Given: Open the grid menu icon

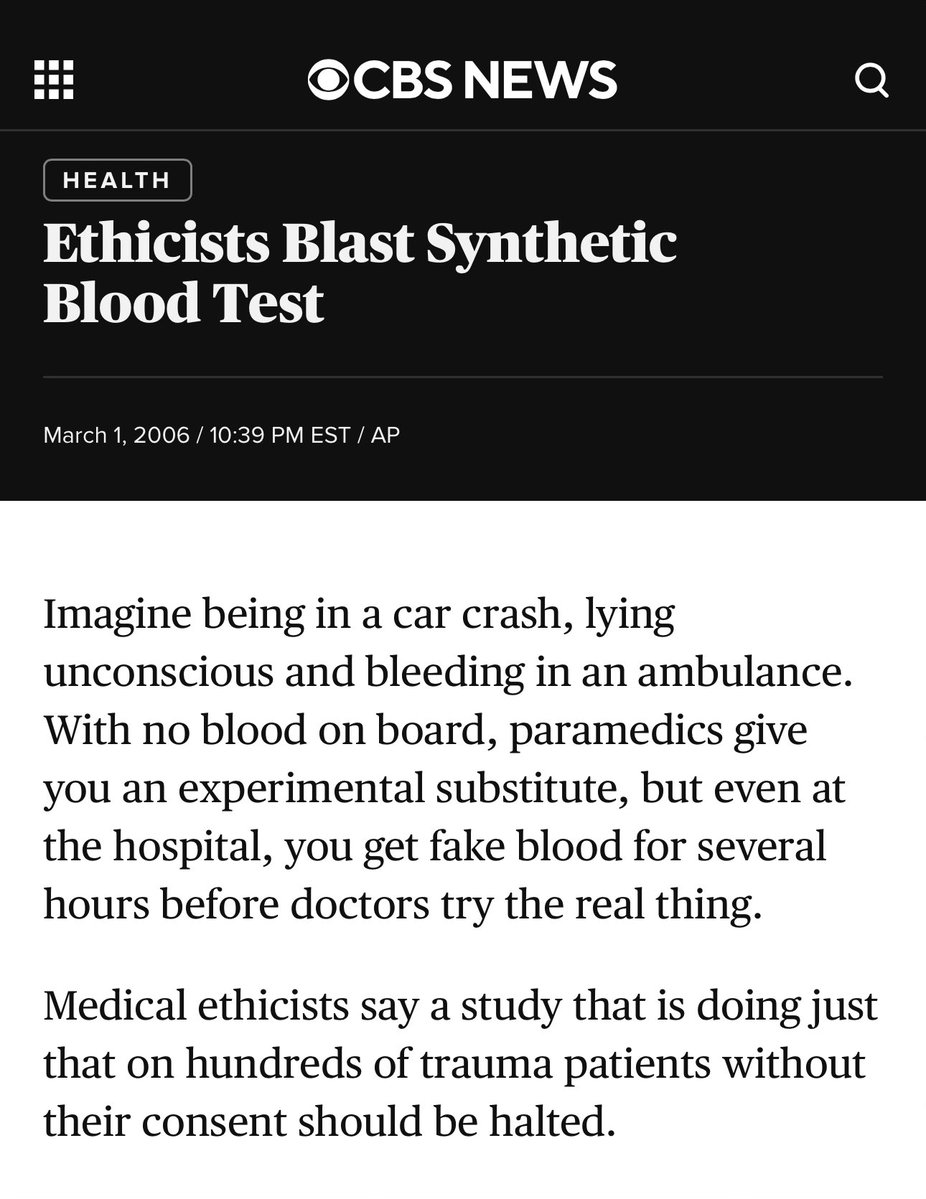Looking at the screenshot, I should 54,80.
